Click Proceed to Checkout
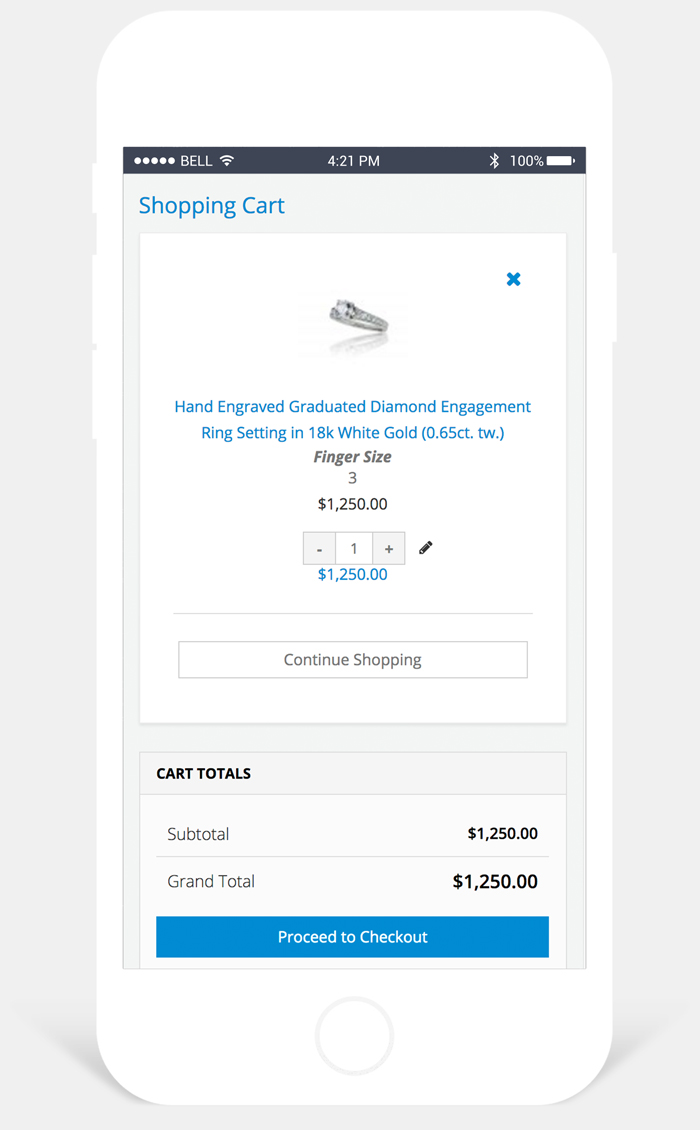 click(352, 937)
